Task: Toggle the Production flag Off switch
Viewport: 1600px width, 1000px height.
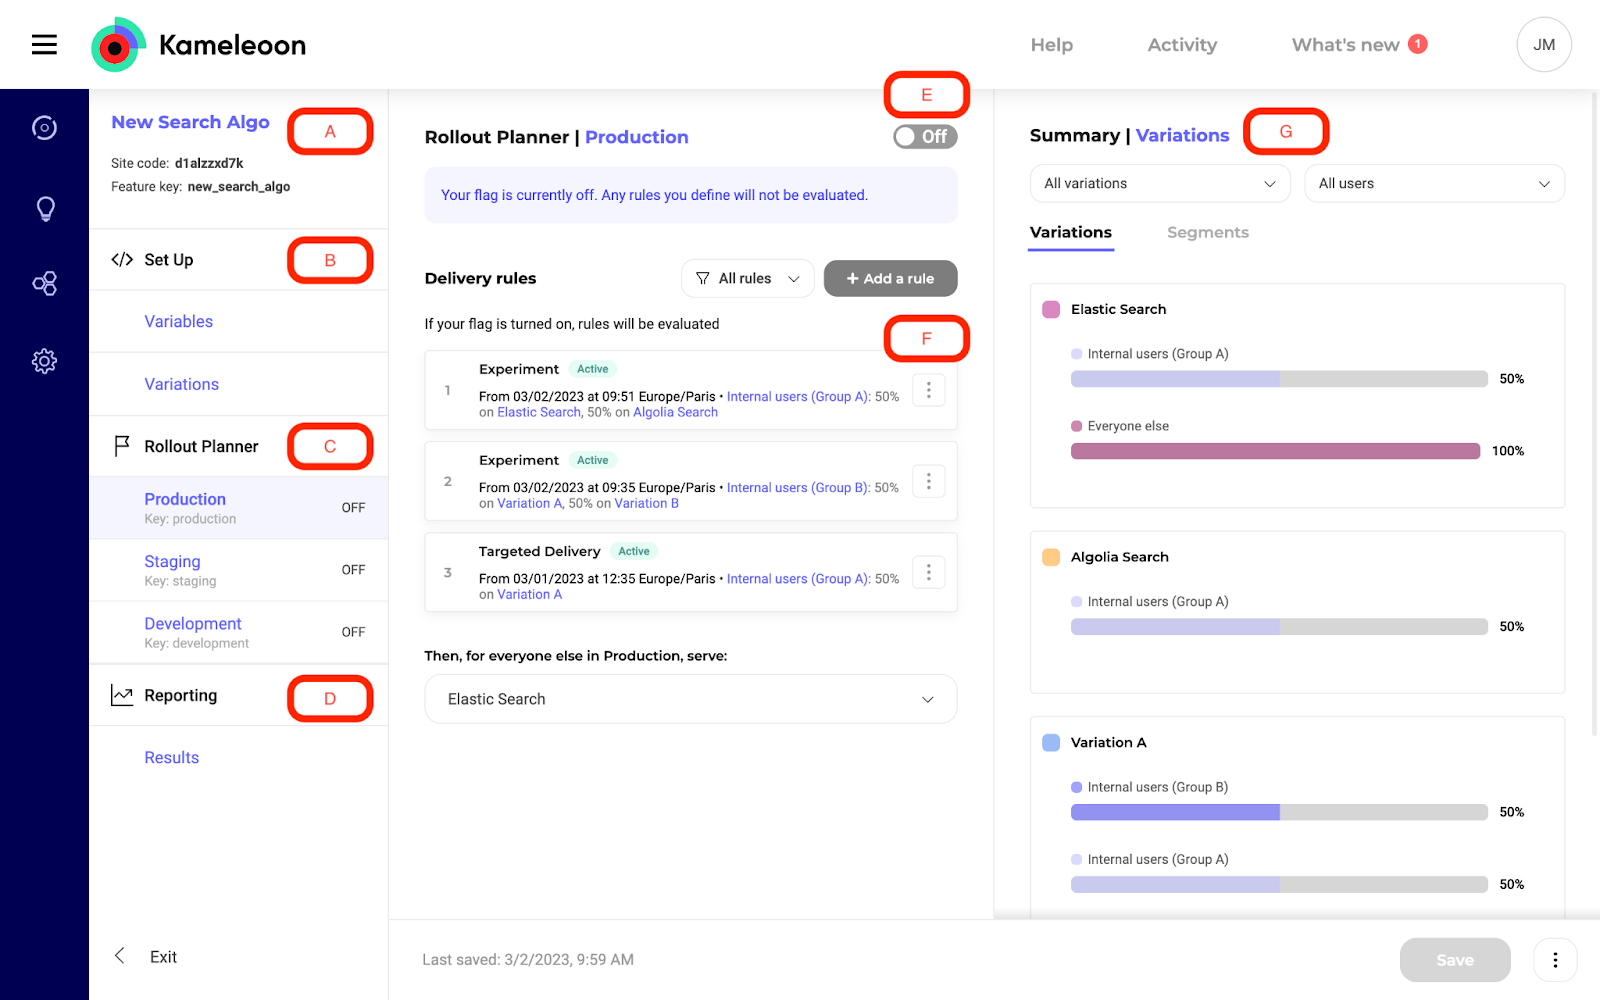Action: [925, 137]
